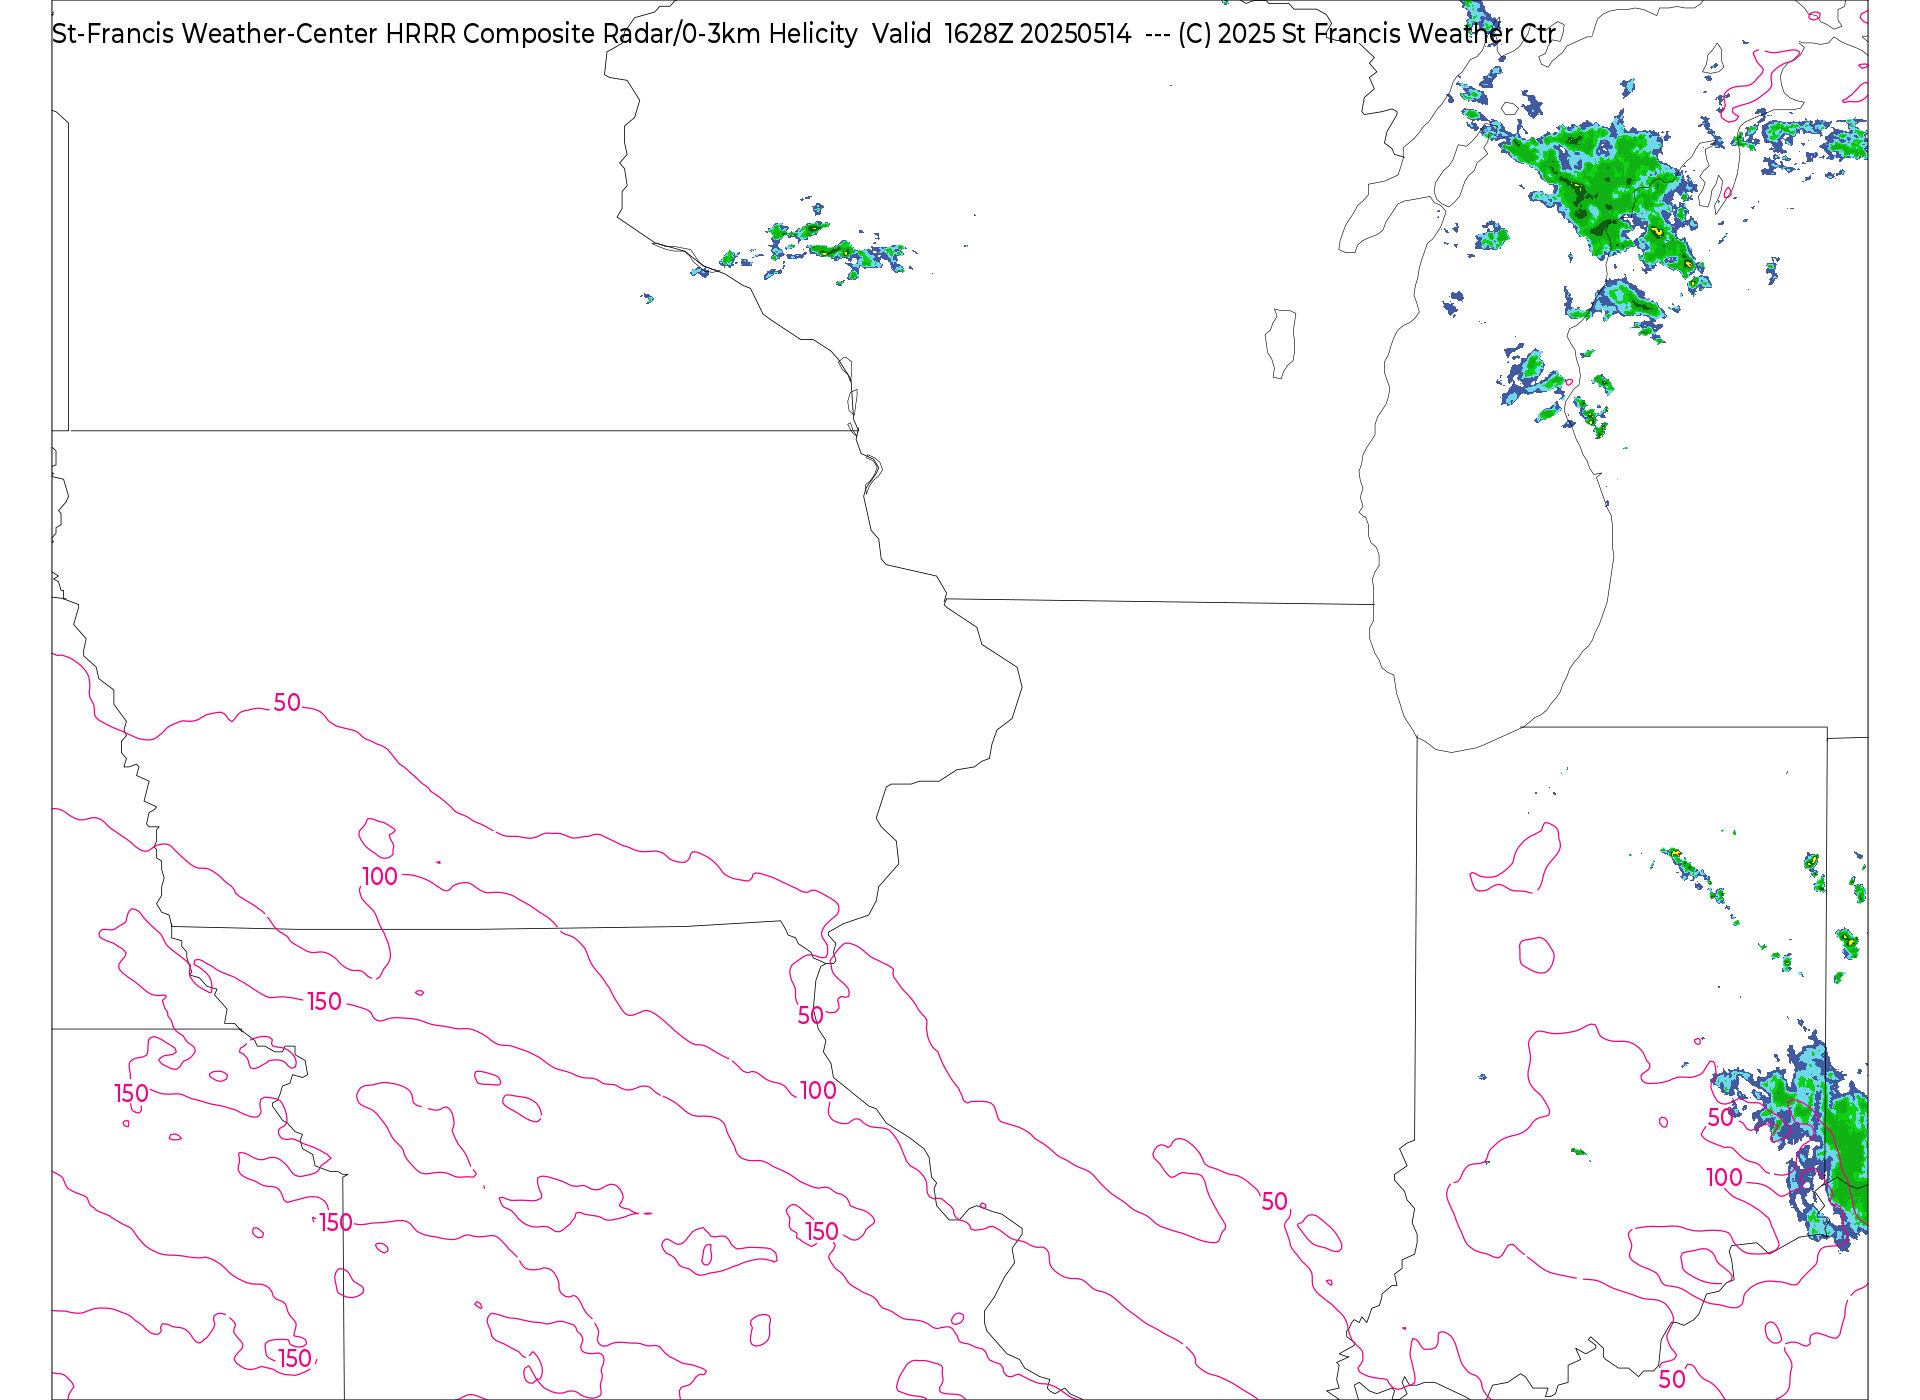Click the "50" label on the northernmost Iowa contour
Screen dimensions: 1920x1400
287,703
